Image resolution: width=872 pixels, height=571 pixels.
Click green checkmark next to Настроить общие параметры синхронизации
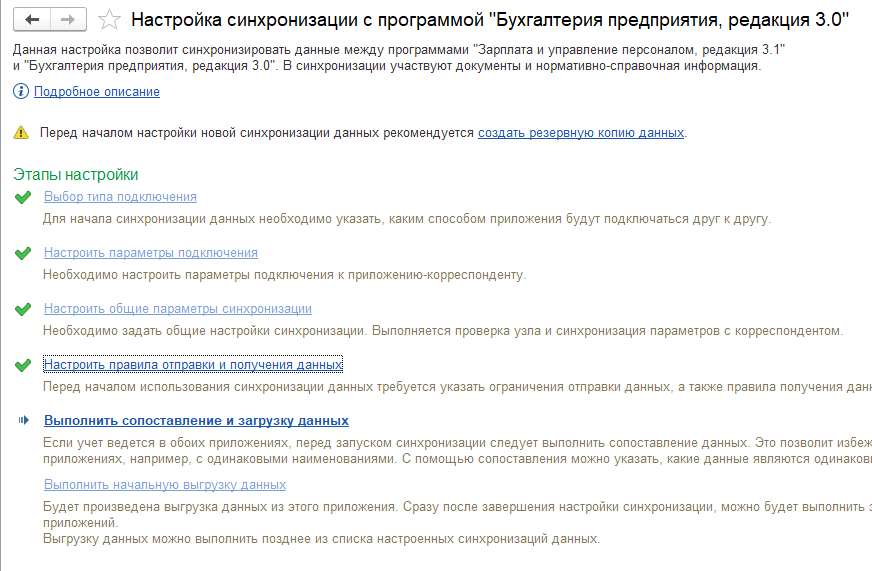click(23, 309)
